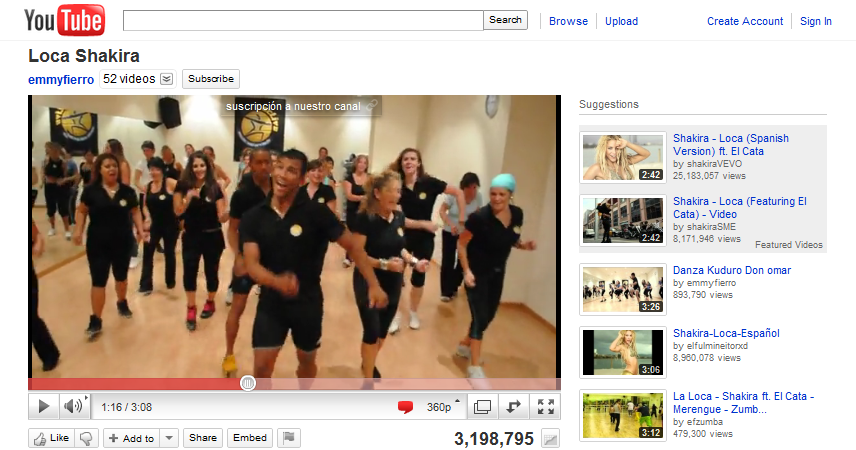Click the Loca Shakira video title
This screenshot has width=856, height=450.
pyautogui.click(x=84, y=56)
